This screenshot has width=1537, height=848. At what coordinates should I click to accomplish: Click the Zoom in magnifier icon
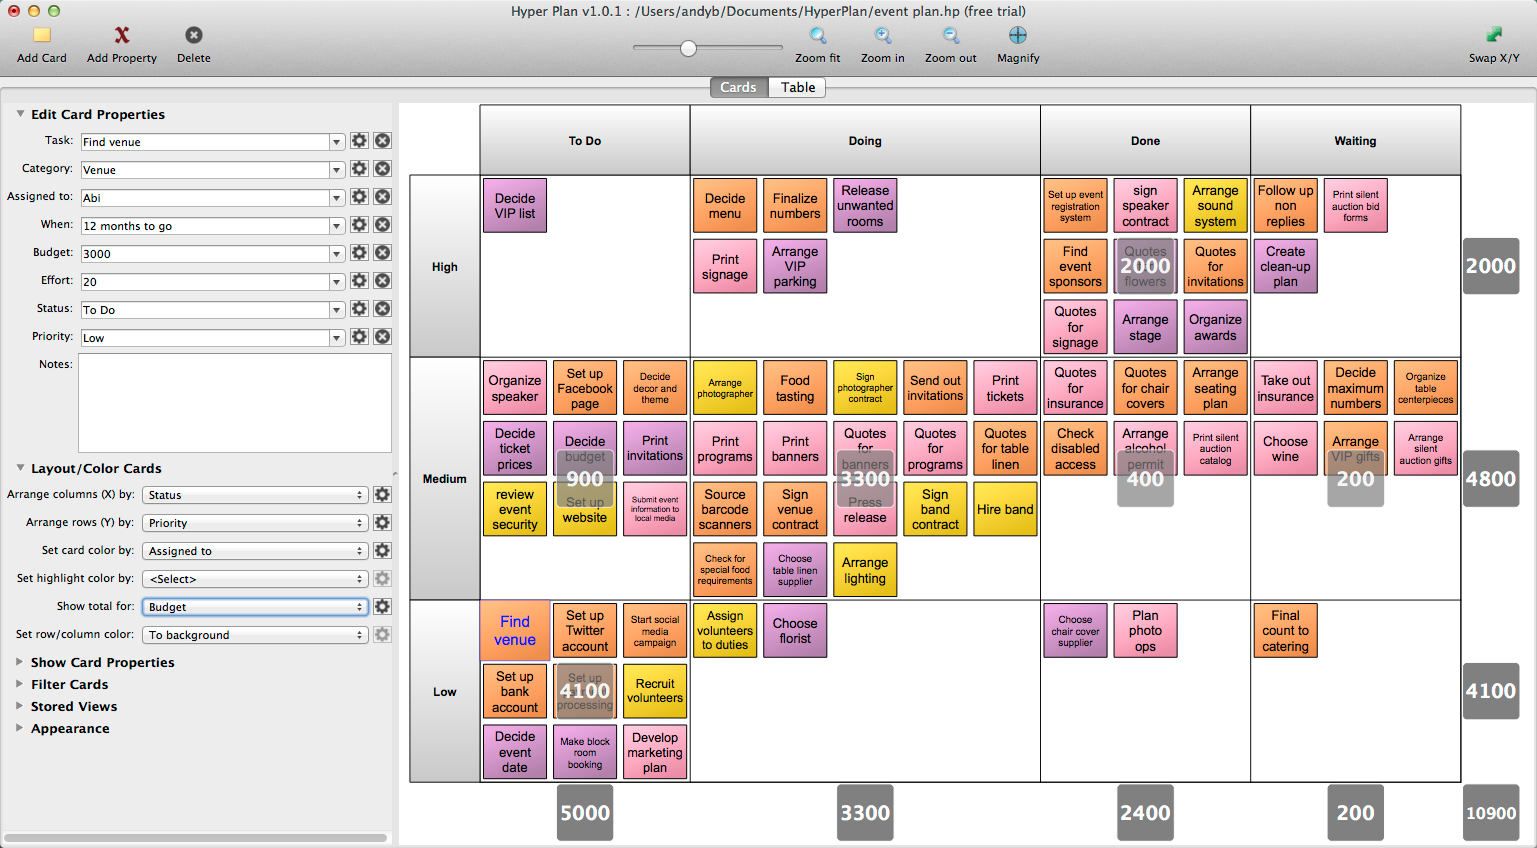[x=883, y=35]
